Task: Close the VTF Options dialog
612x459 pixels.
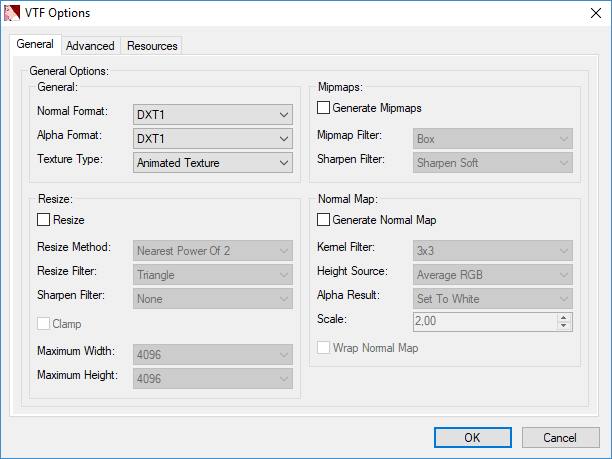Action: point(588,13)
